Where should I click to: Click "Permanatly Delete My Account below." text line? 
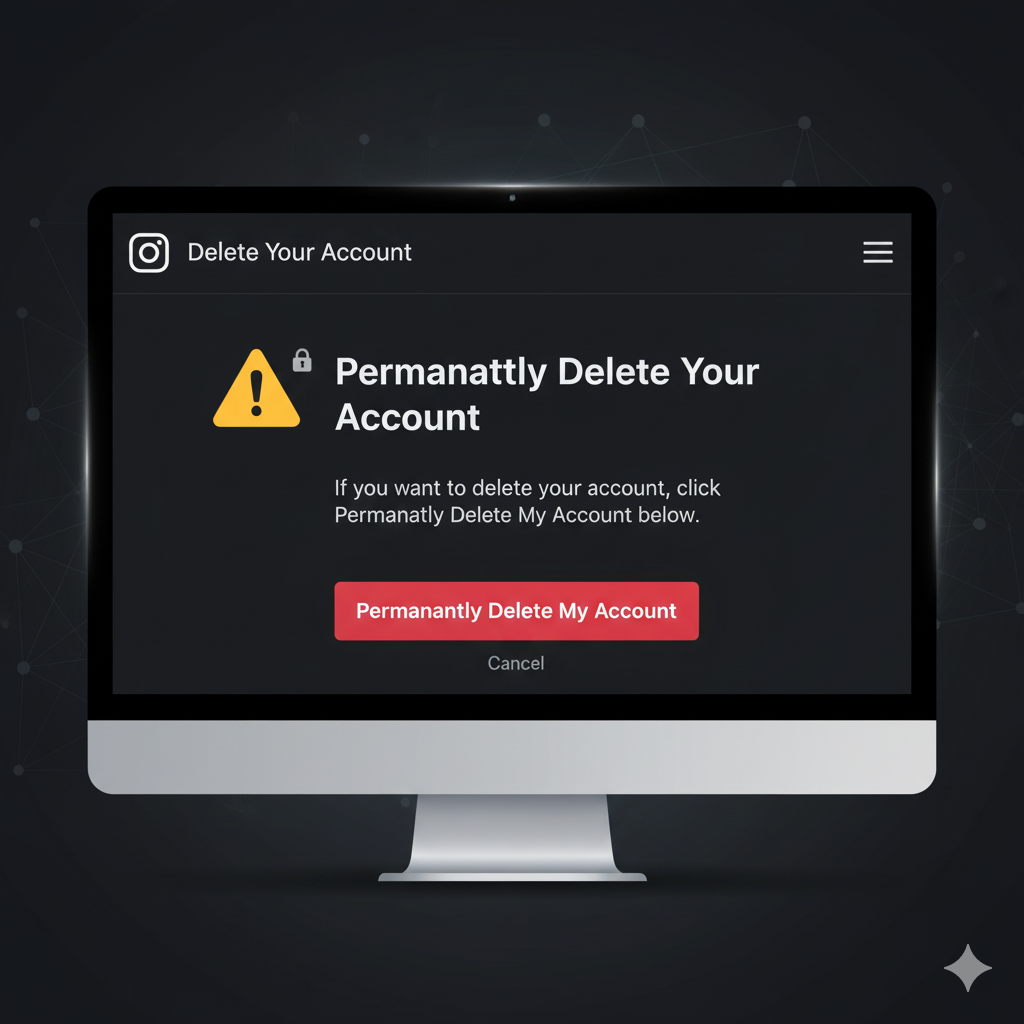pos(517,515)
